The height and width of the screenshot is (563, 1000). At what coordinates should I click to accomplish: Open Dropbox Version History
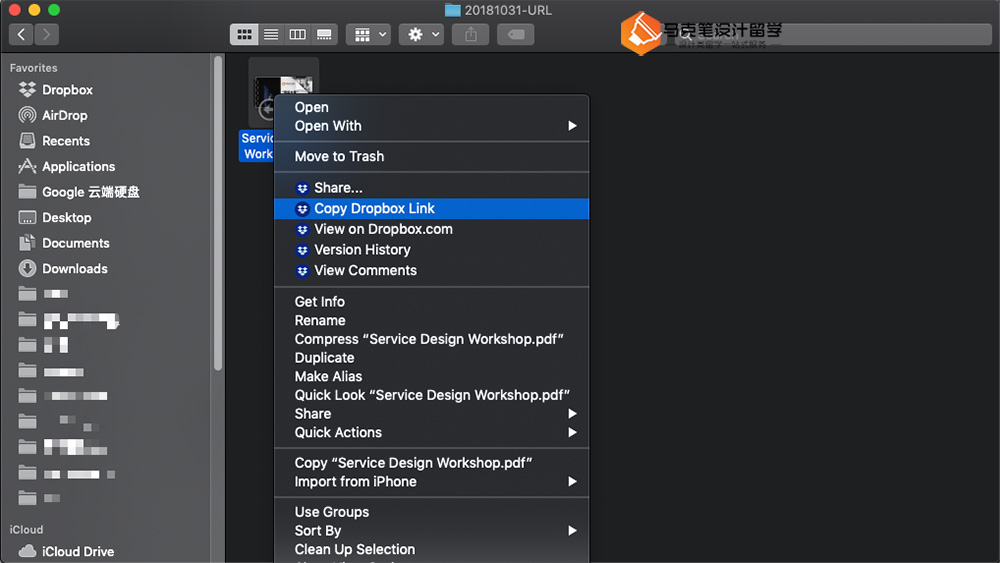pos(431,250)
